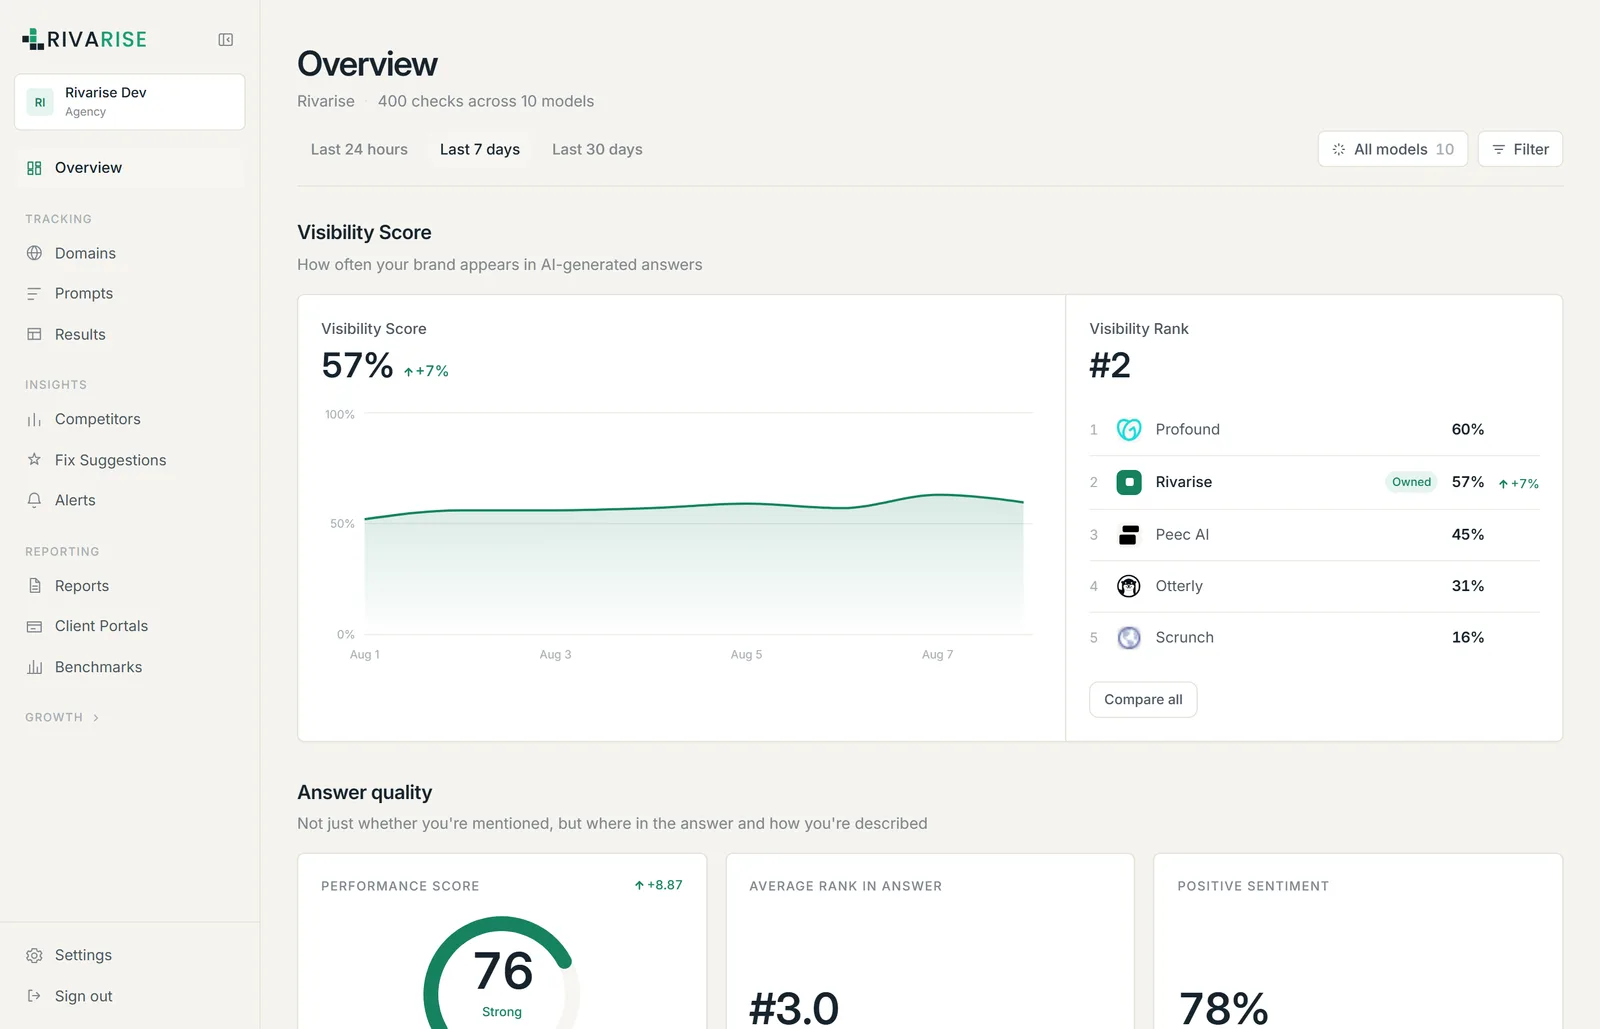Click the Reports document icon

tap(34, 586)
